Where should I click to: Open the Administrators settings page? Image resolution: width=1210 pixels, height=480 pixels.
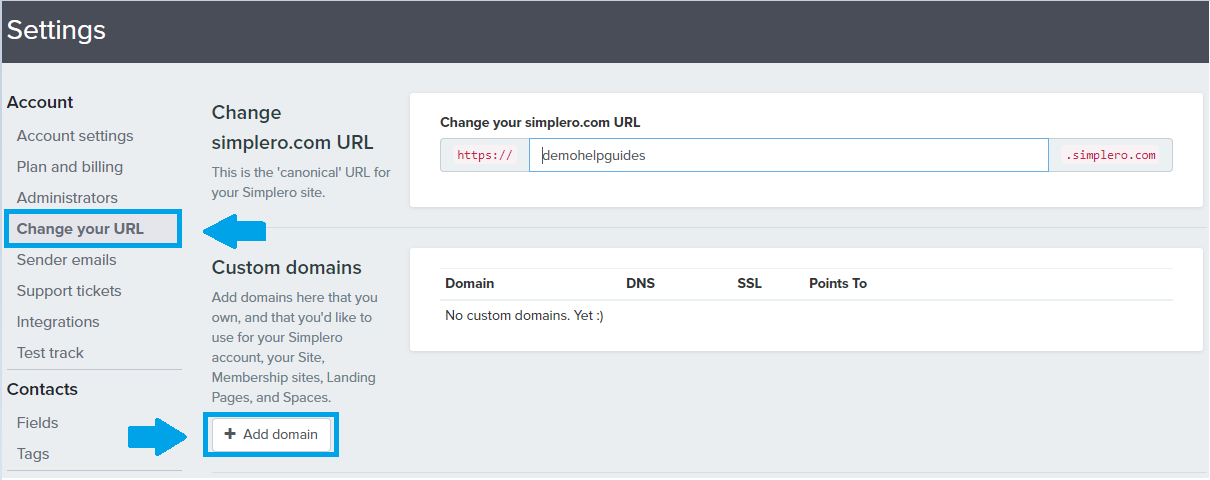click(x=67, y=198)
